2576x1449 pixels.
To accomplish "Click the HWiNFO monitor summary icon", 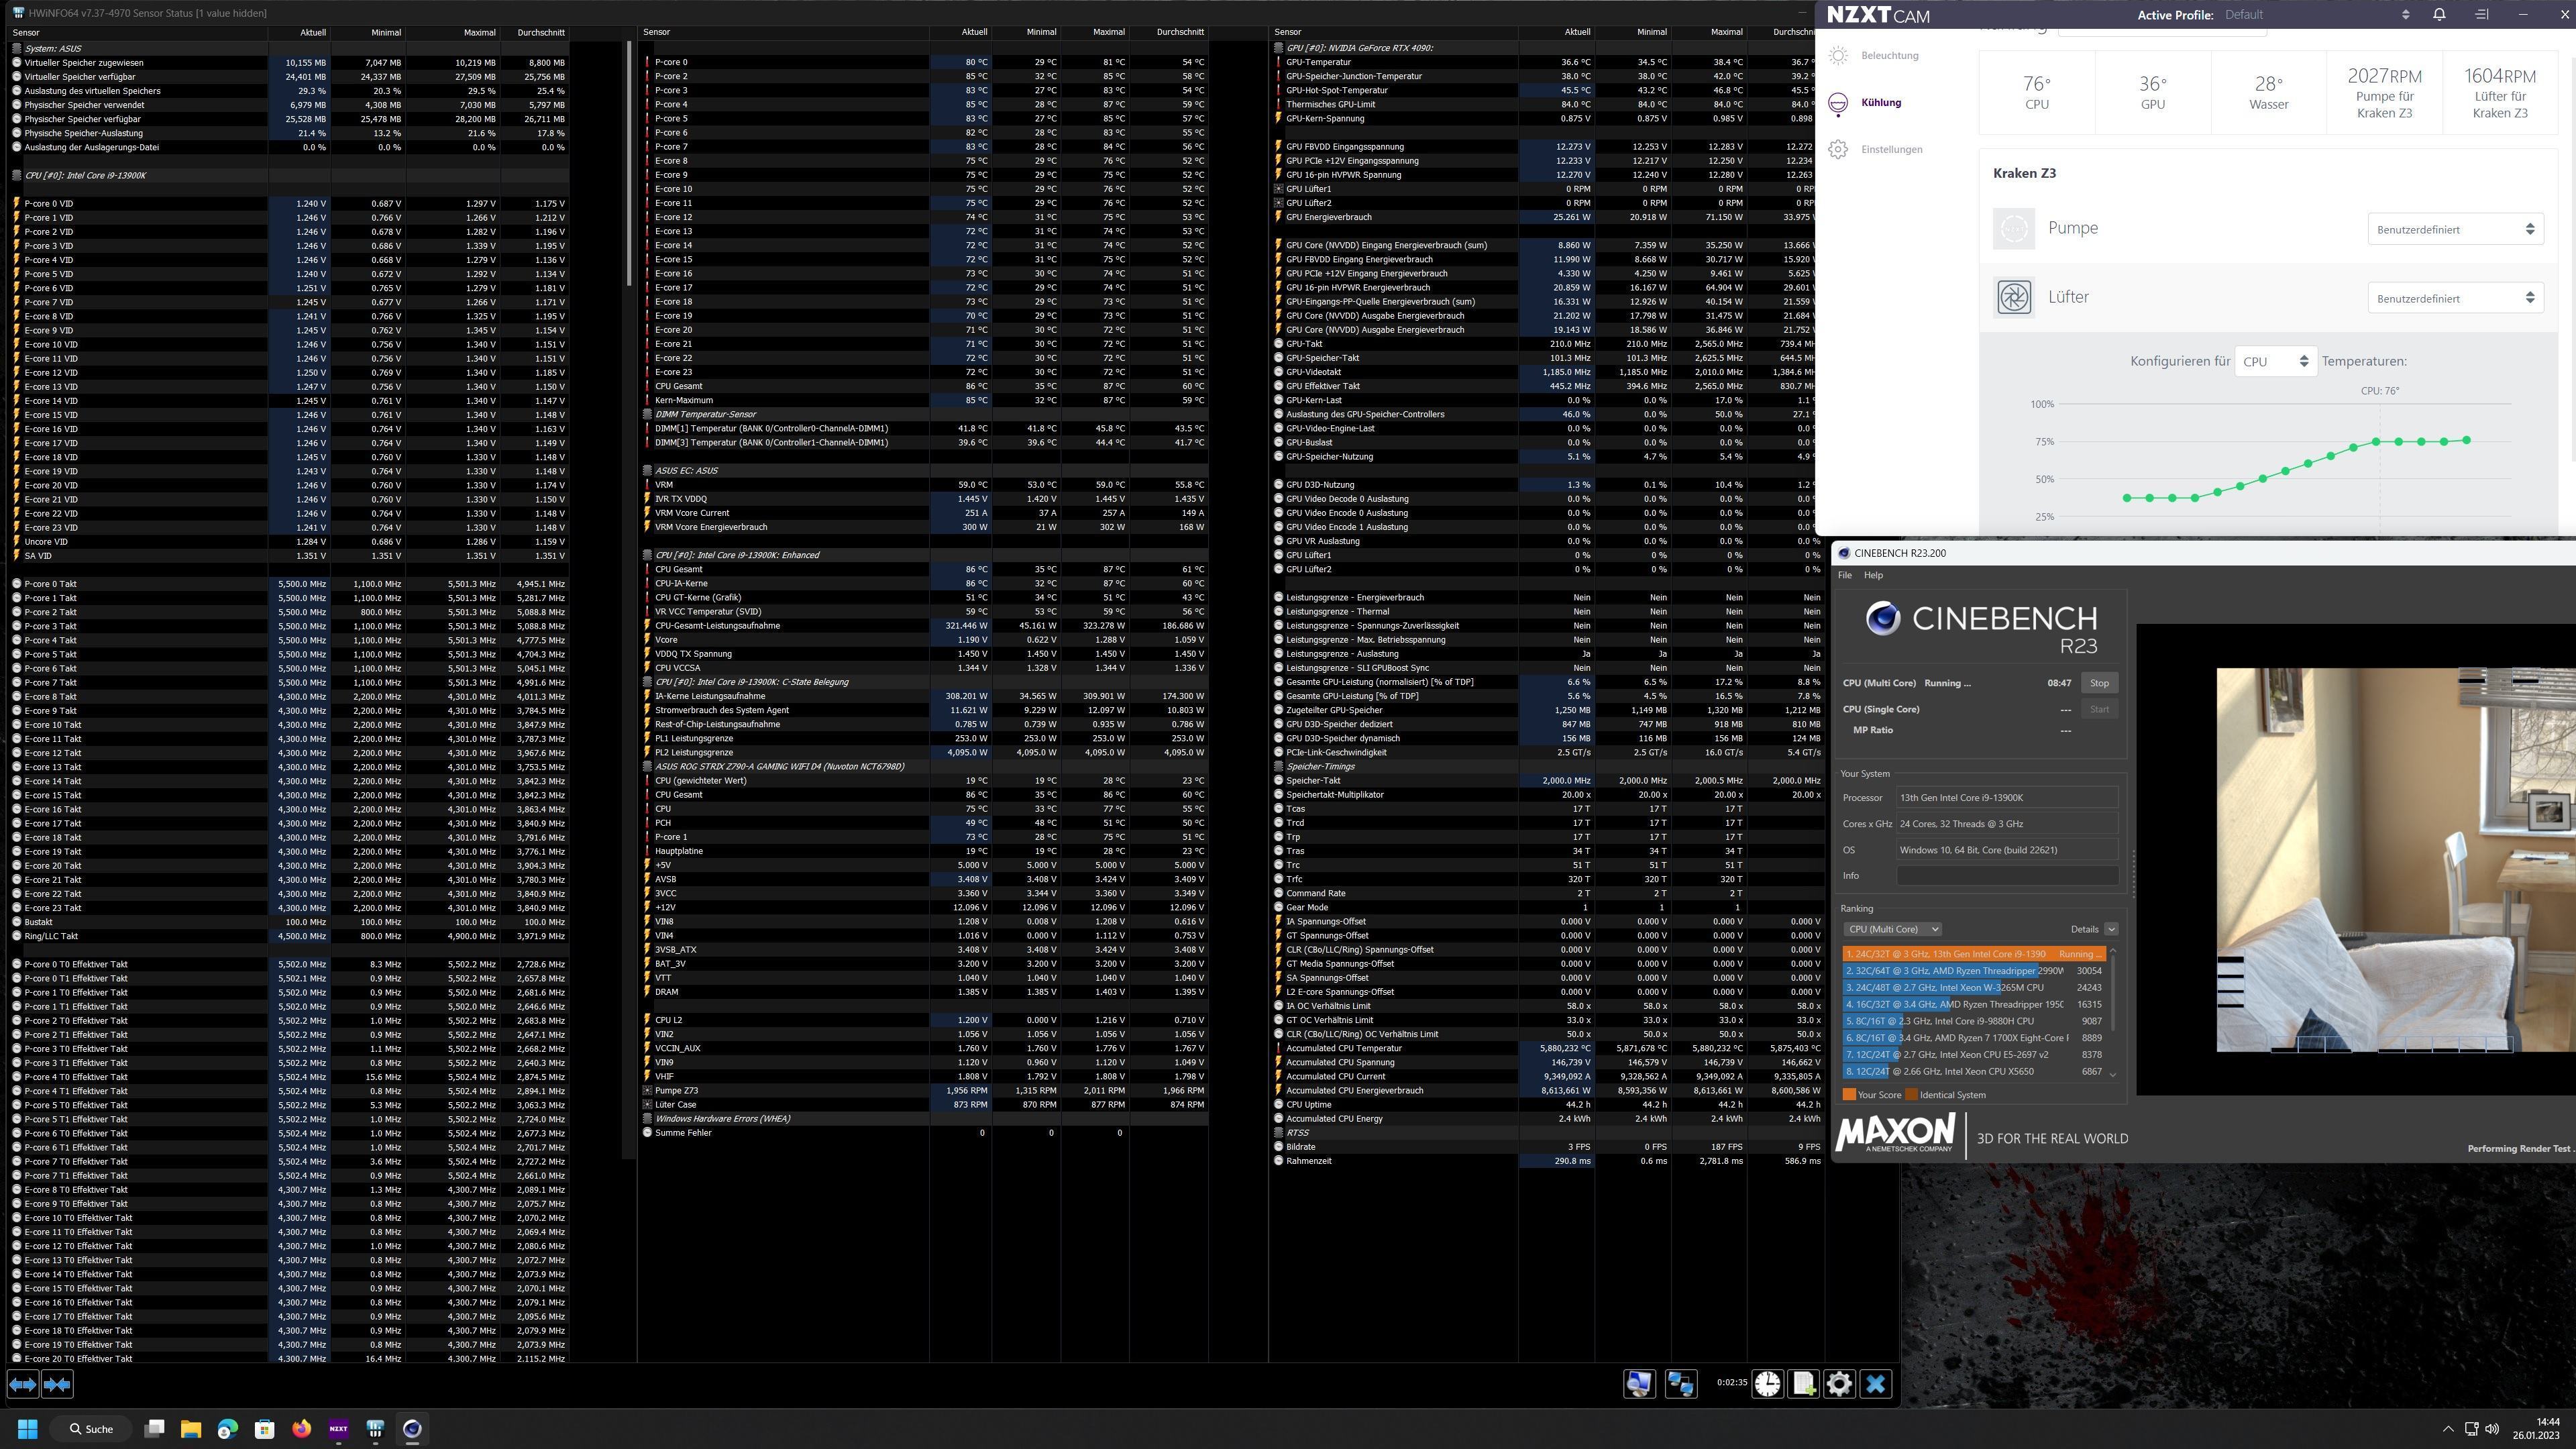I will [1639, 1384].
